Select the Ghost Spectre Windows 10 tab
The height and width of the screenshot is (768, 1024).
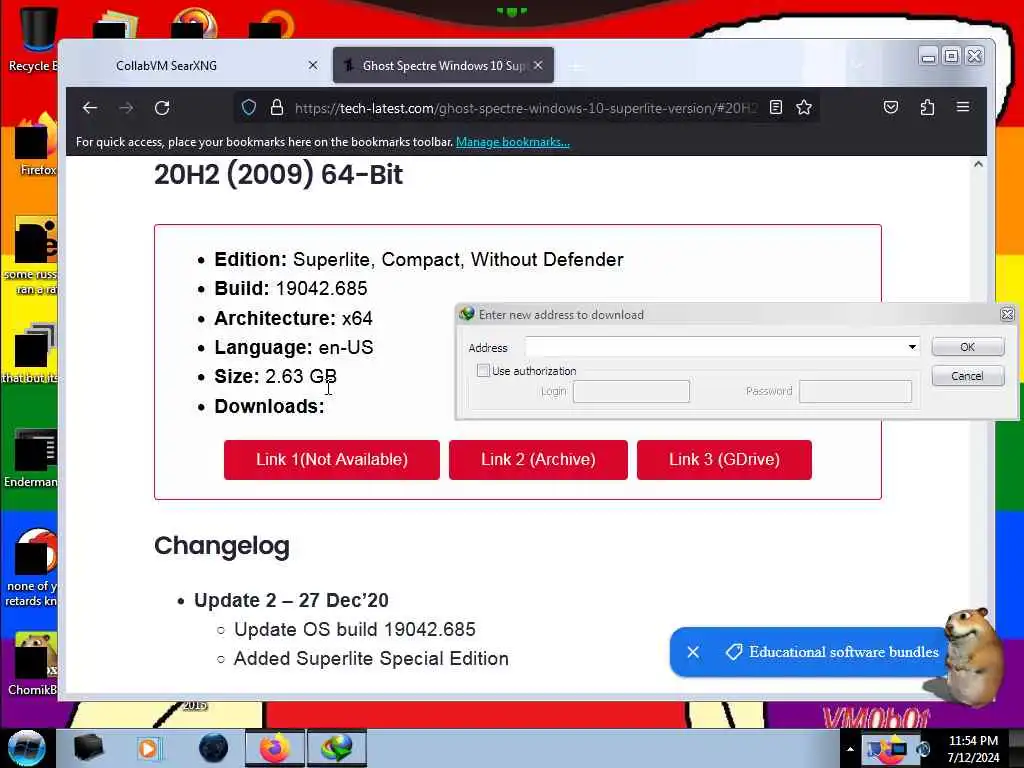(443, 65)
